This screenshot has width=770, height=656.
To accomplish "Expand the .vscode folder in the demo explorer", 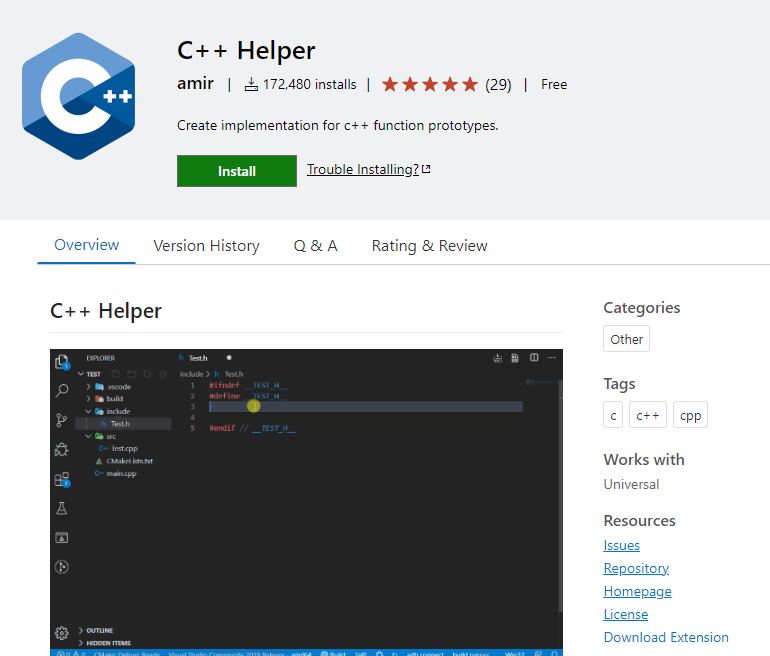I will tap(109, 387).
